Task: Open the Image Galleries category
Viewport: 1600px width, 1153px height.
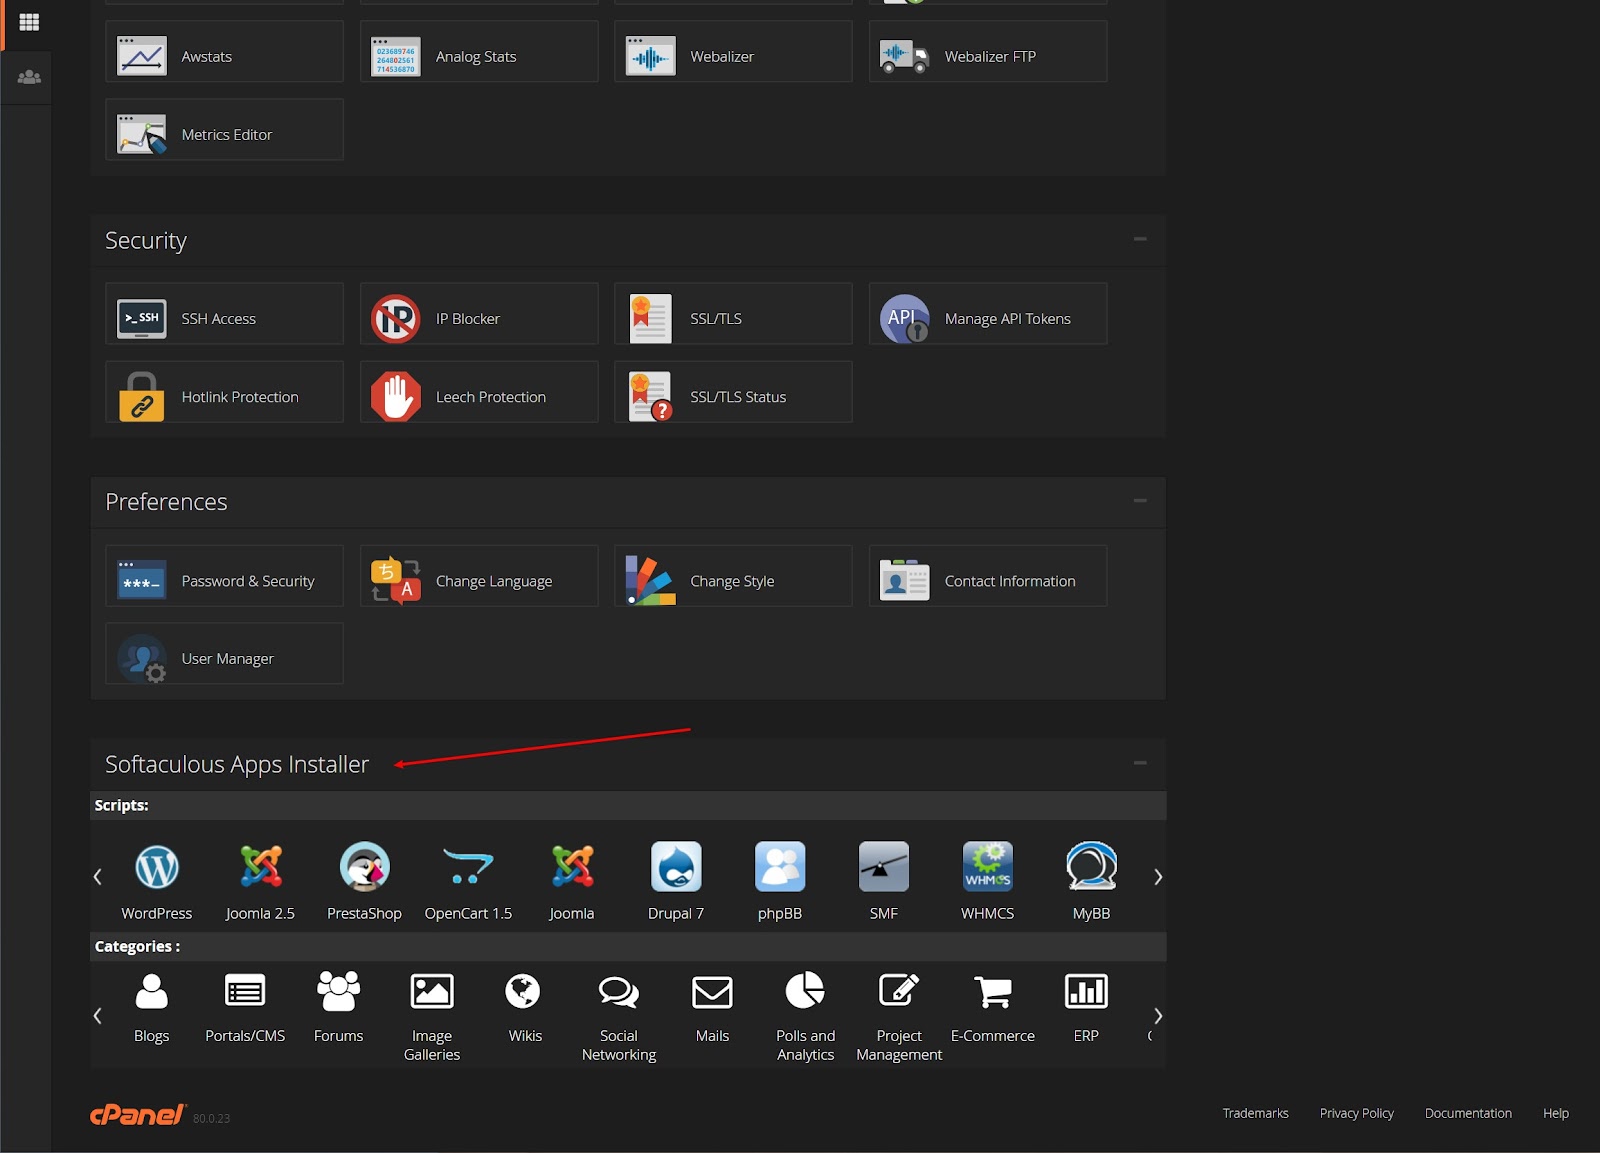Action: [x=432, y=1016]
